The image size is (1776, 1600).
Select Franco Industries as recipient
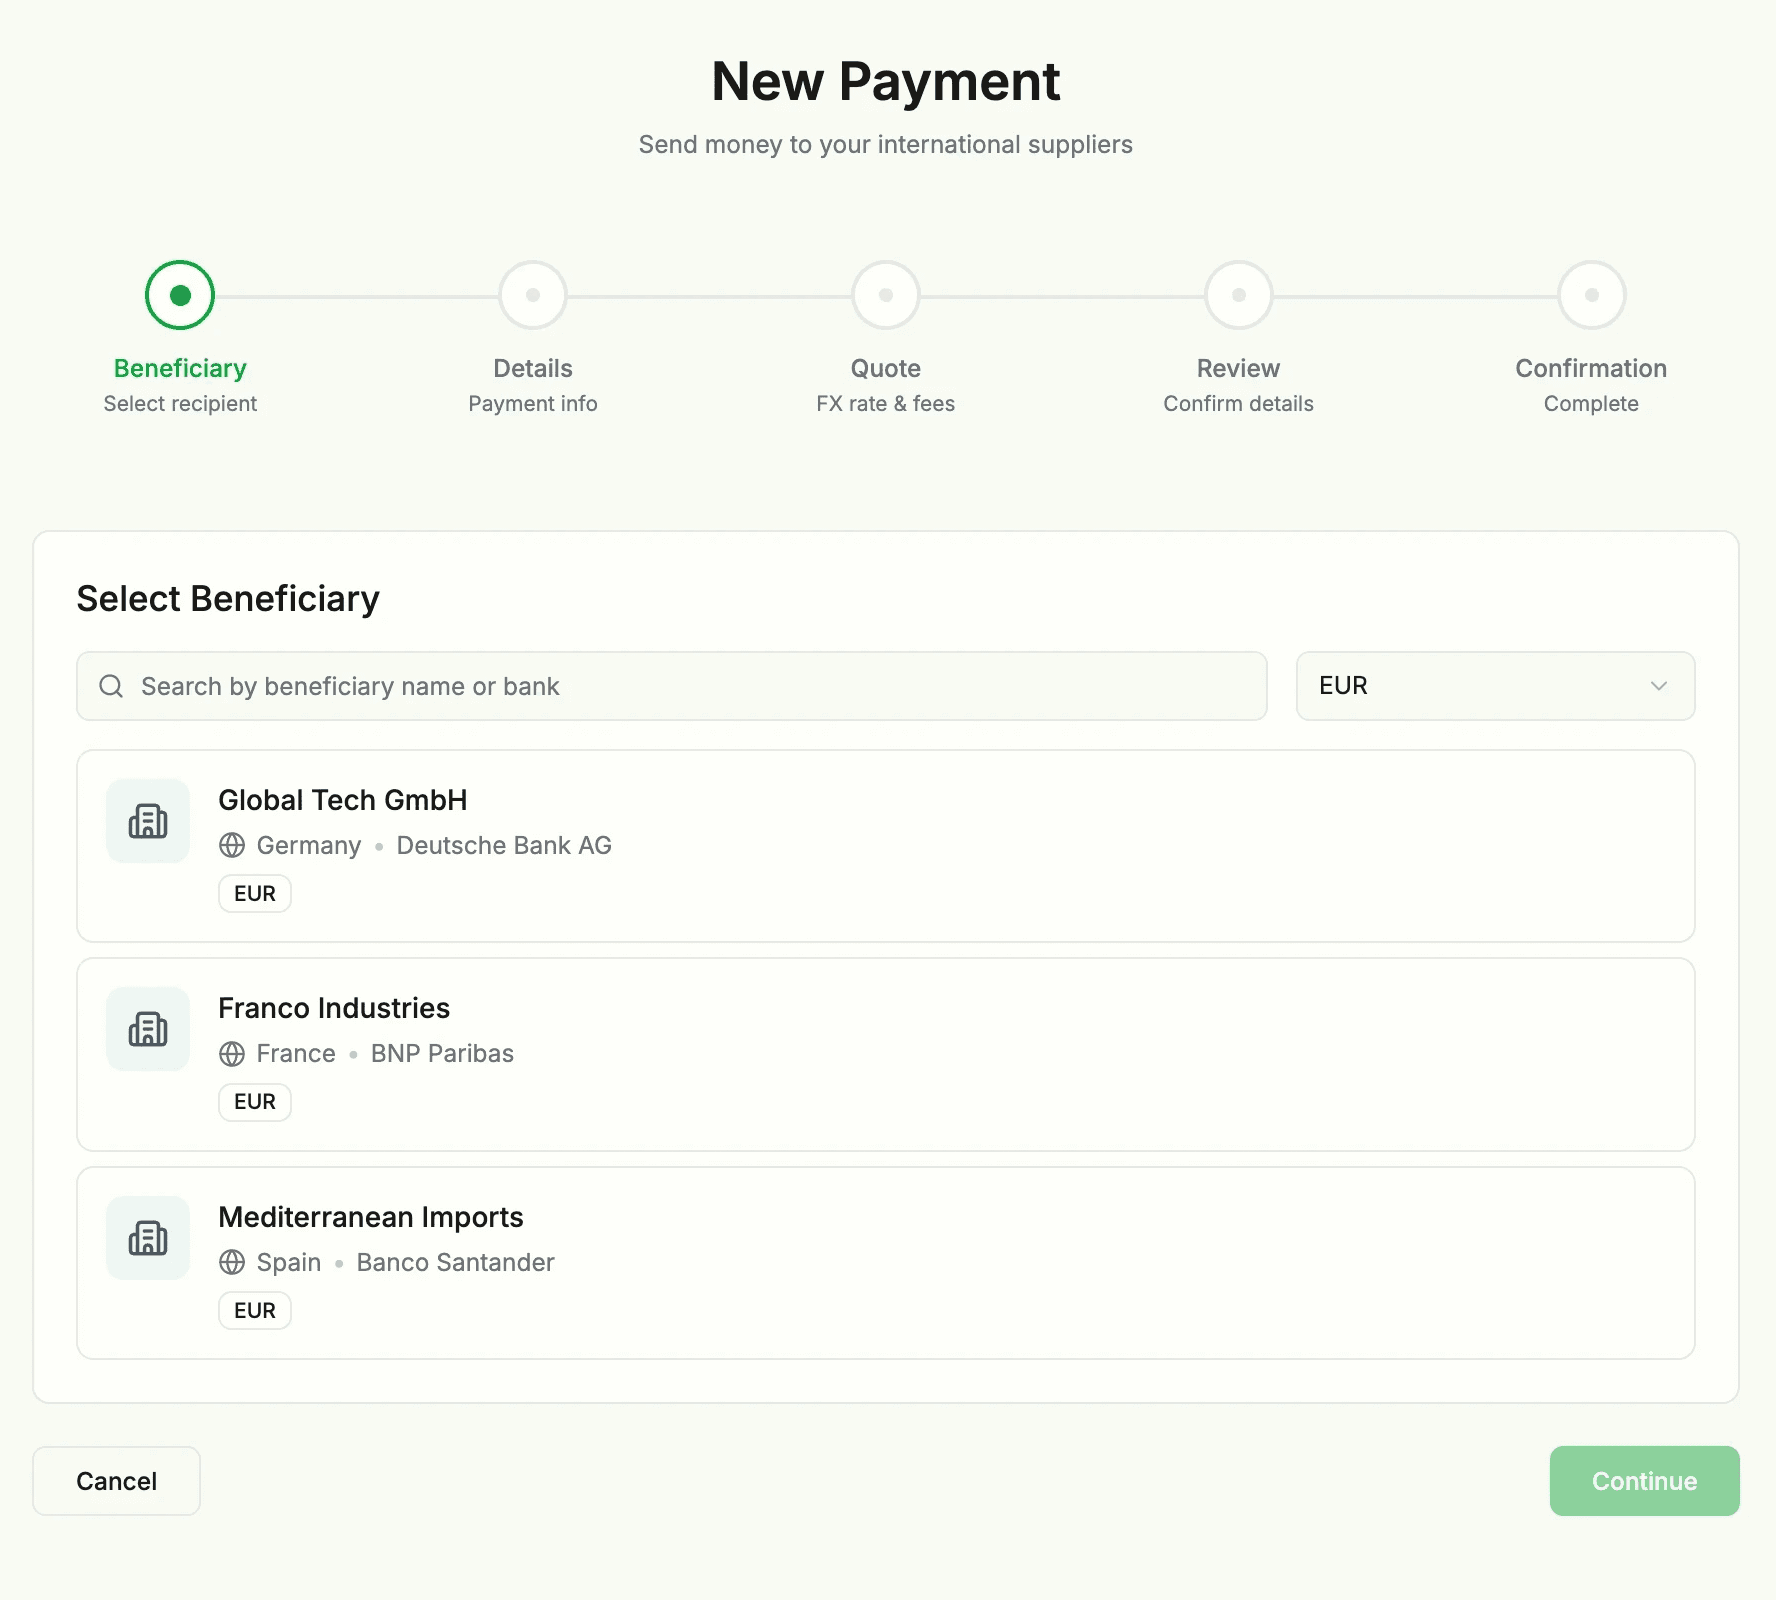pyautogui.click(x=884, y=1055)
